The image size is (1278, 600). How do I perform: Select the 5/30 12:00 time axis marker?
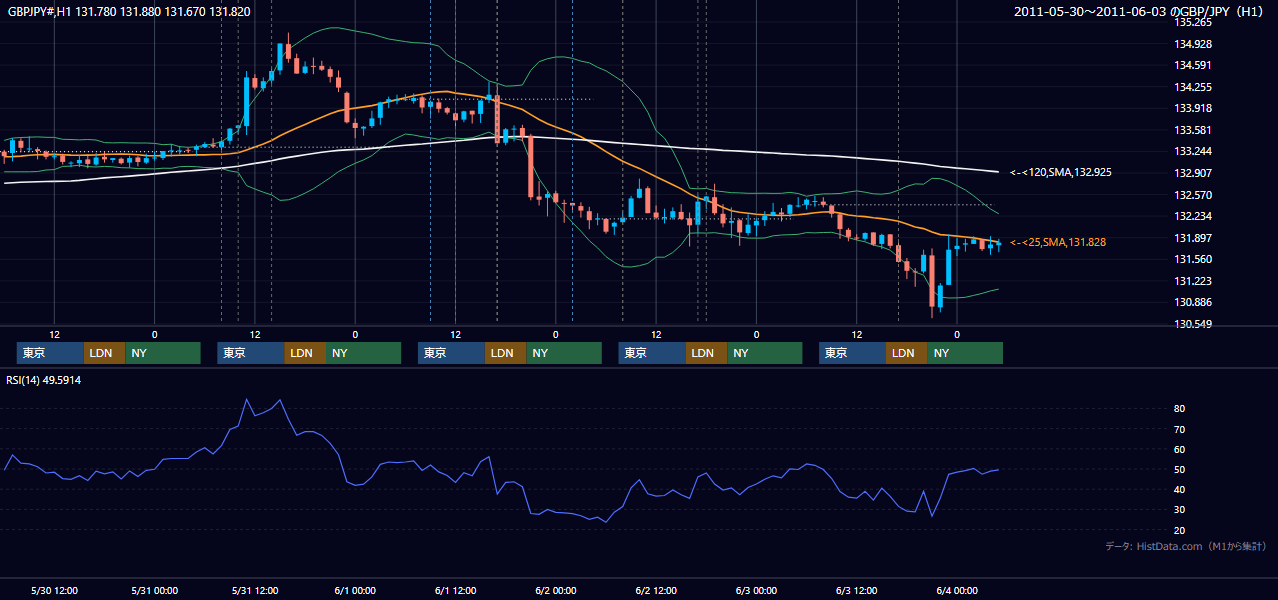[x=55, y=590]
